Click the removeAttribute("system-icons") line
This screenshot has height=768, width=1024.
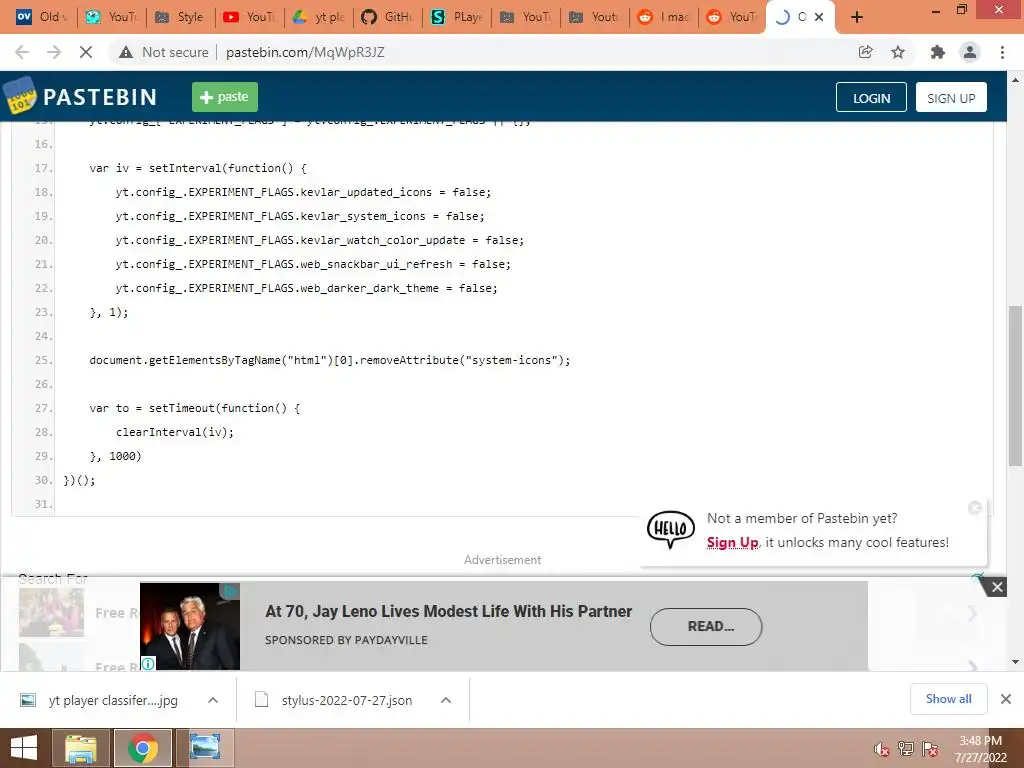pos(330,360)
